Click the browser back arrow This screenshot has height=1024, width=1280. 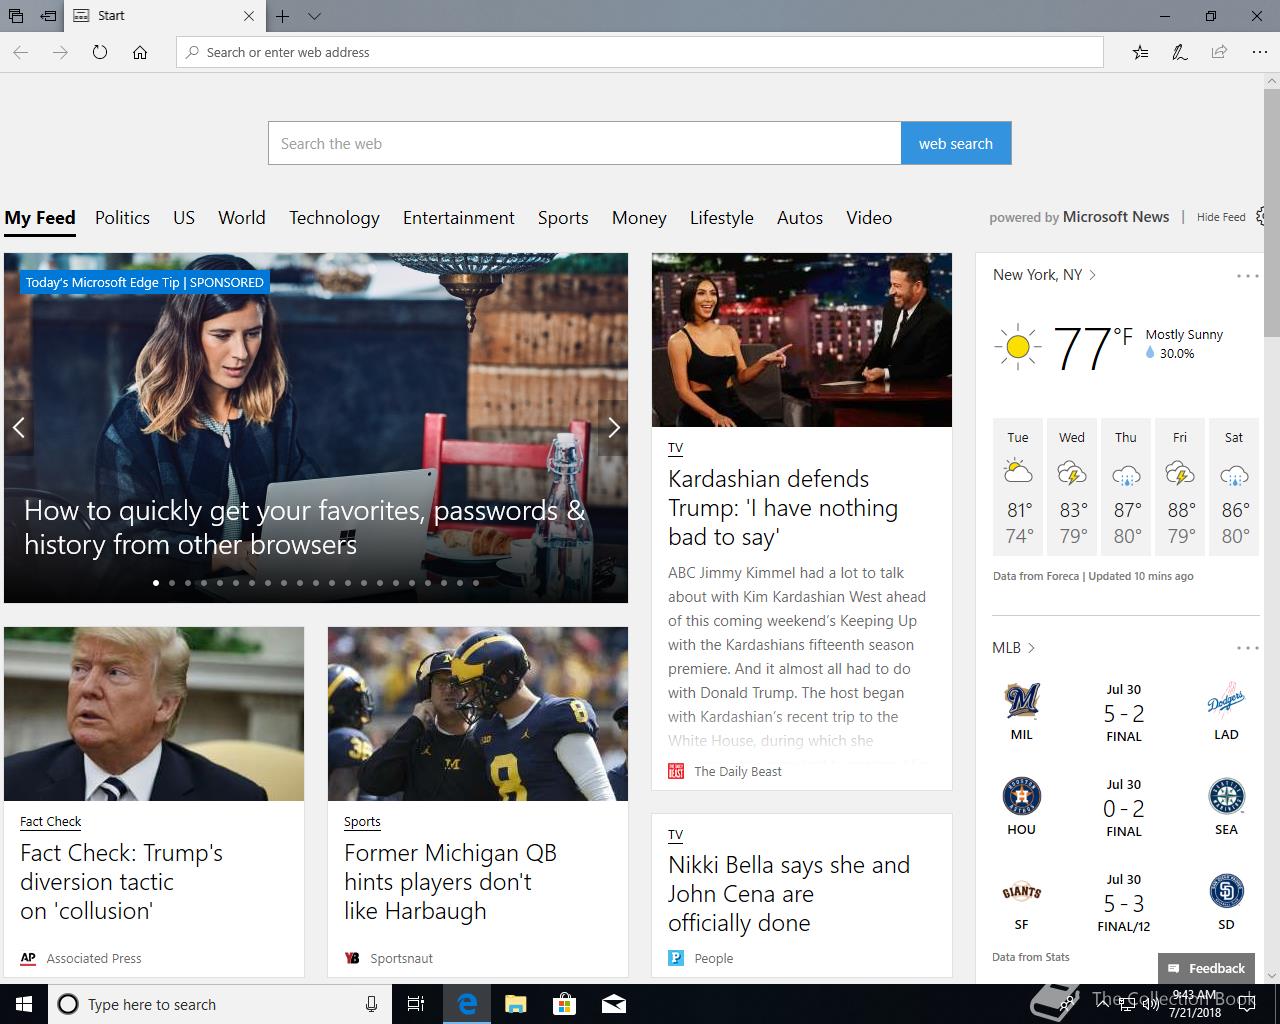20,52
